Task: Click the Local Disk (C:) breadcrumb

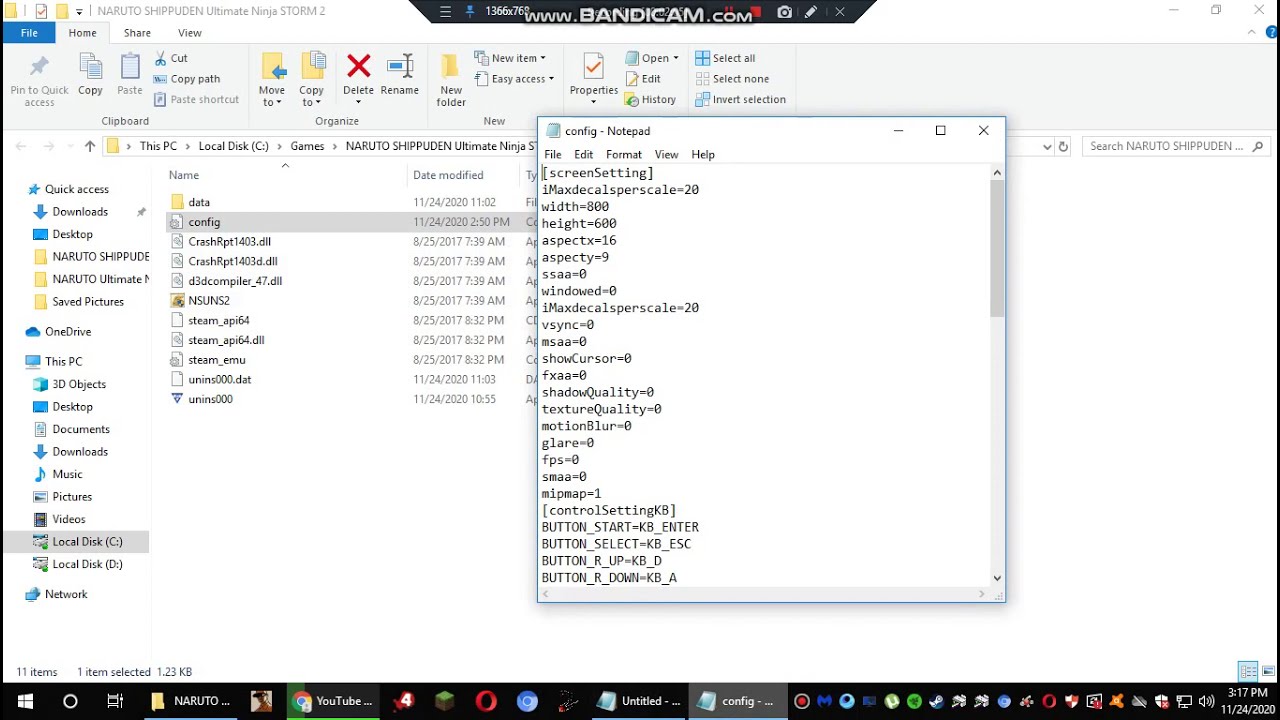Action: click(x=233, y=146)
